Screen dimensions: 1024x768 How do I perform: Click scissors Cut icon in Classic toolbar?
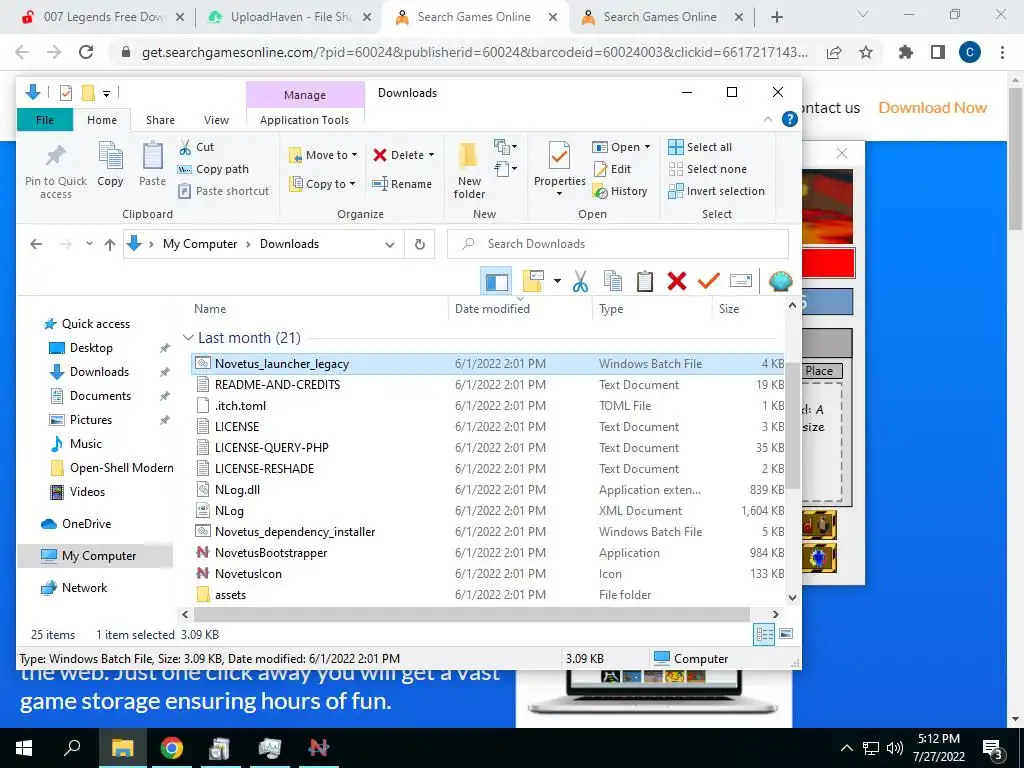tap(580, 281)
